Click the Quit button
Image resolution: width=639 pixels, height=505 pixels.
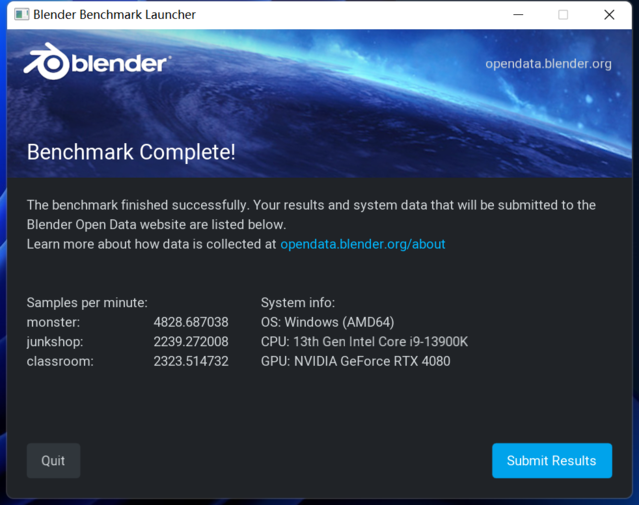tap(53, 461)
